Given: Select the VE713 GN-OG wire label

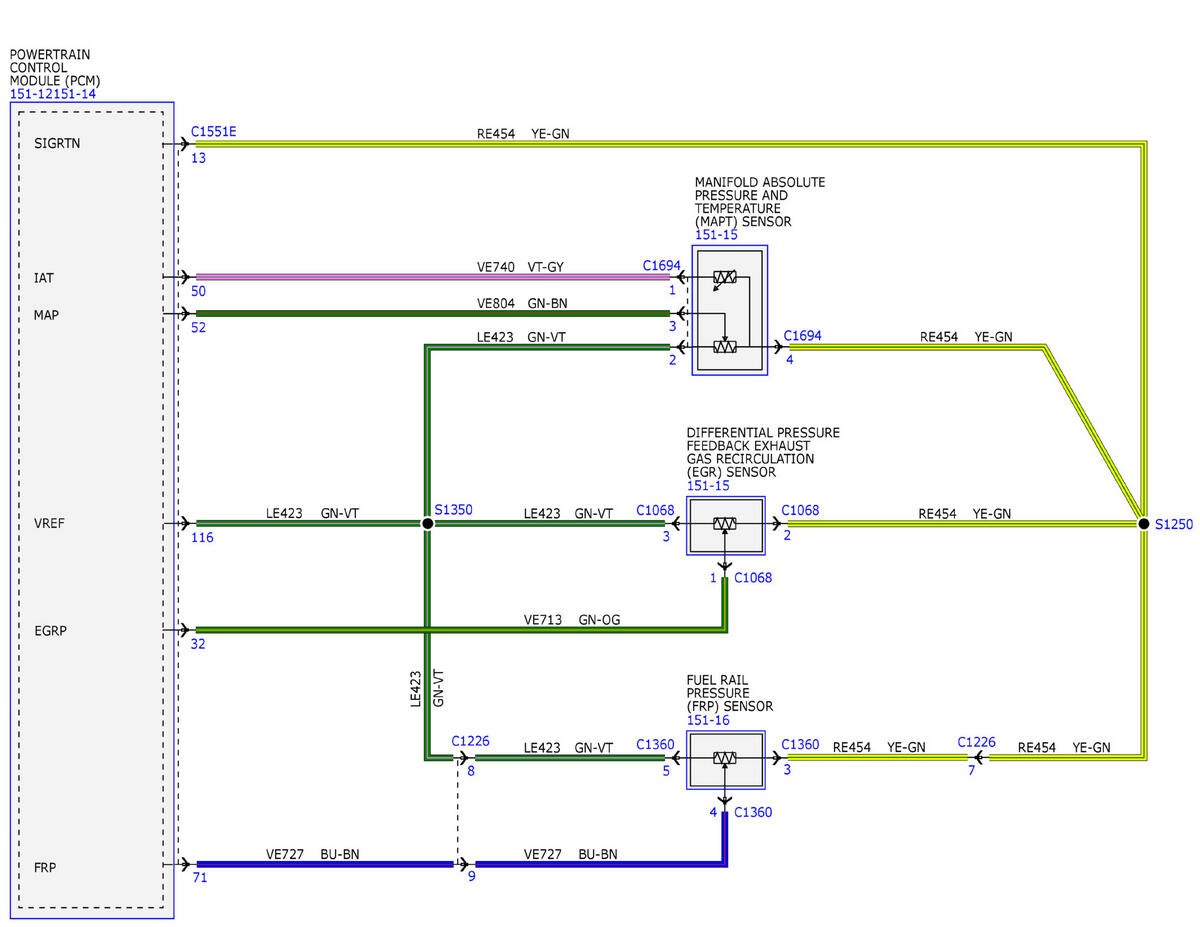Looking at the screenshot, I should tap(572, 620).
